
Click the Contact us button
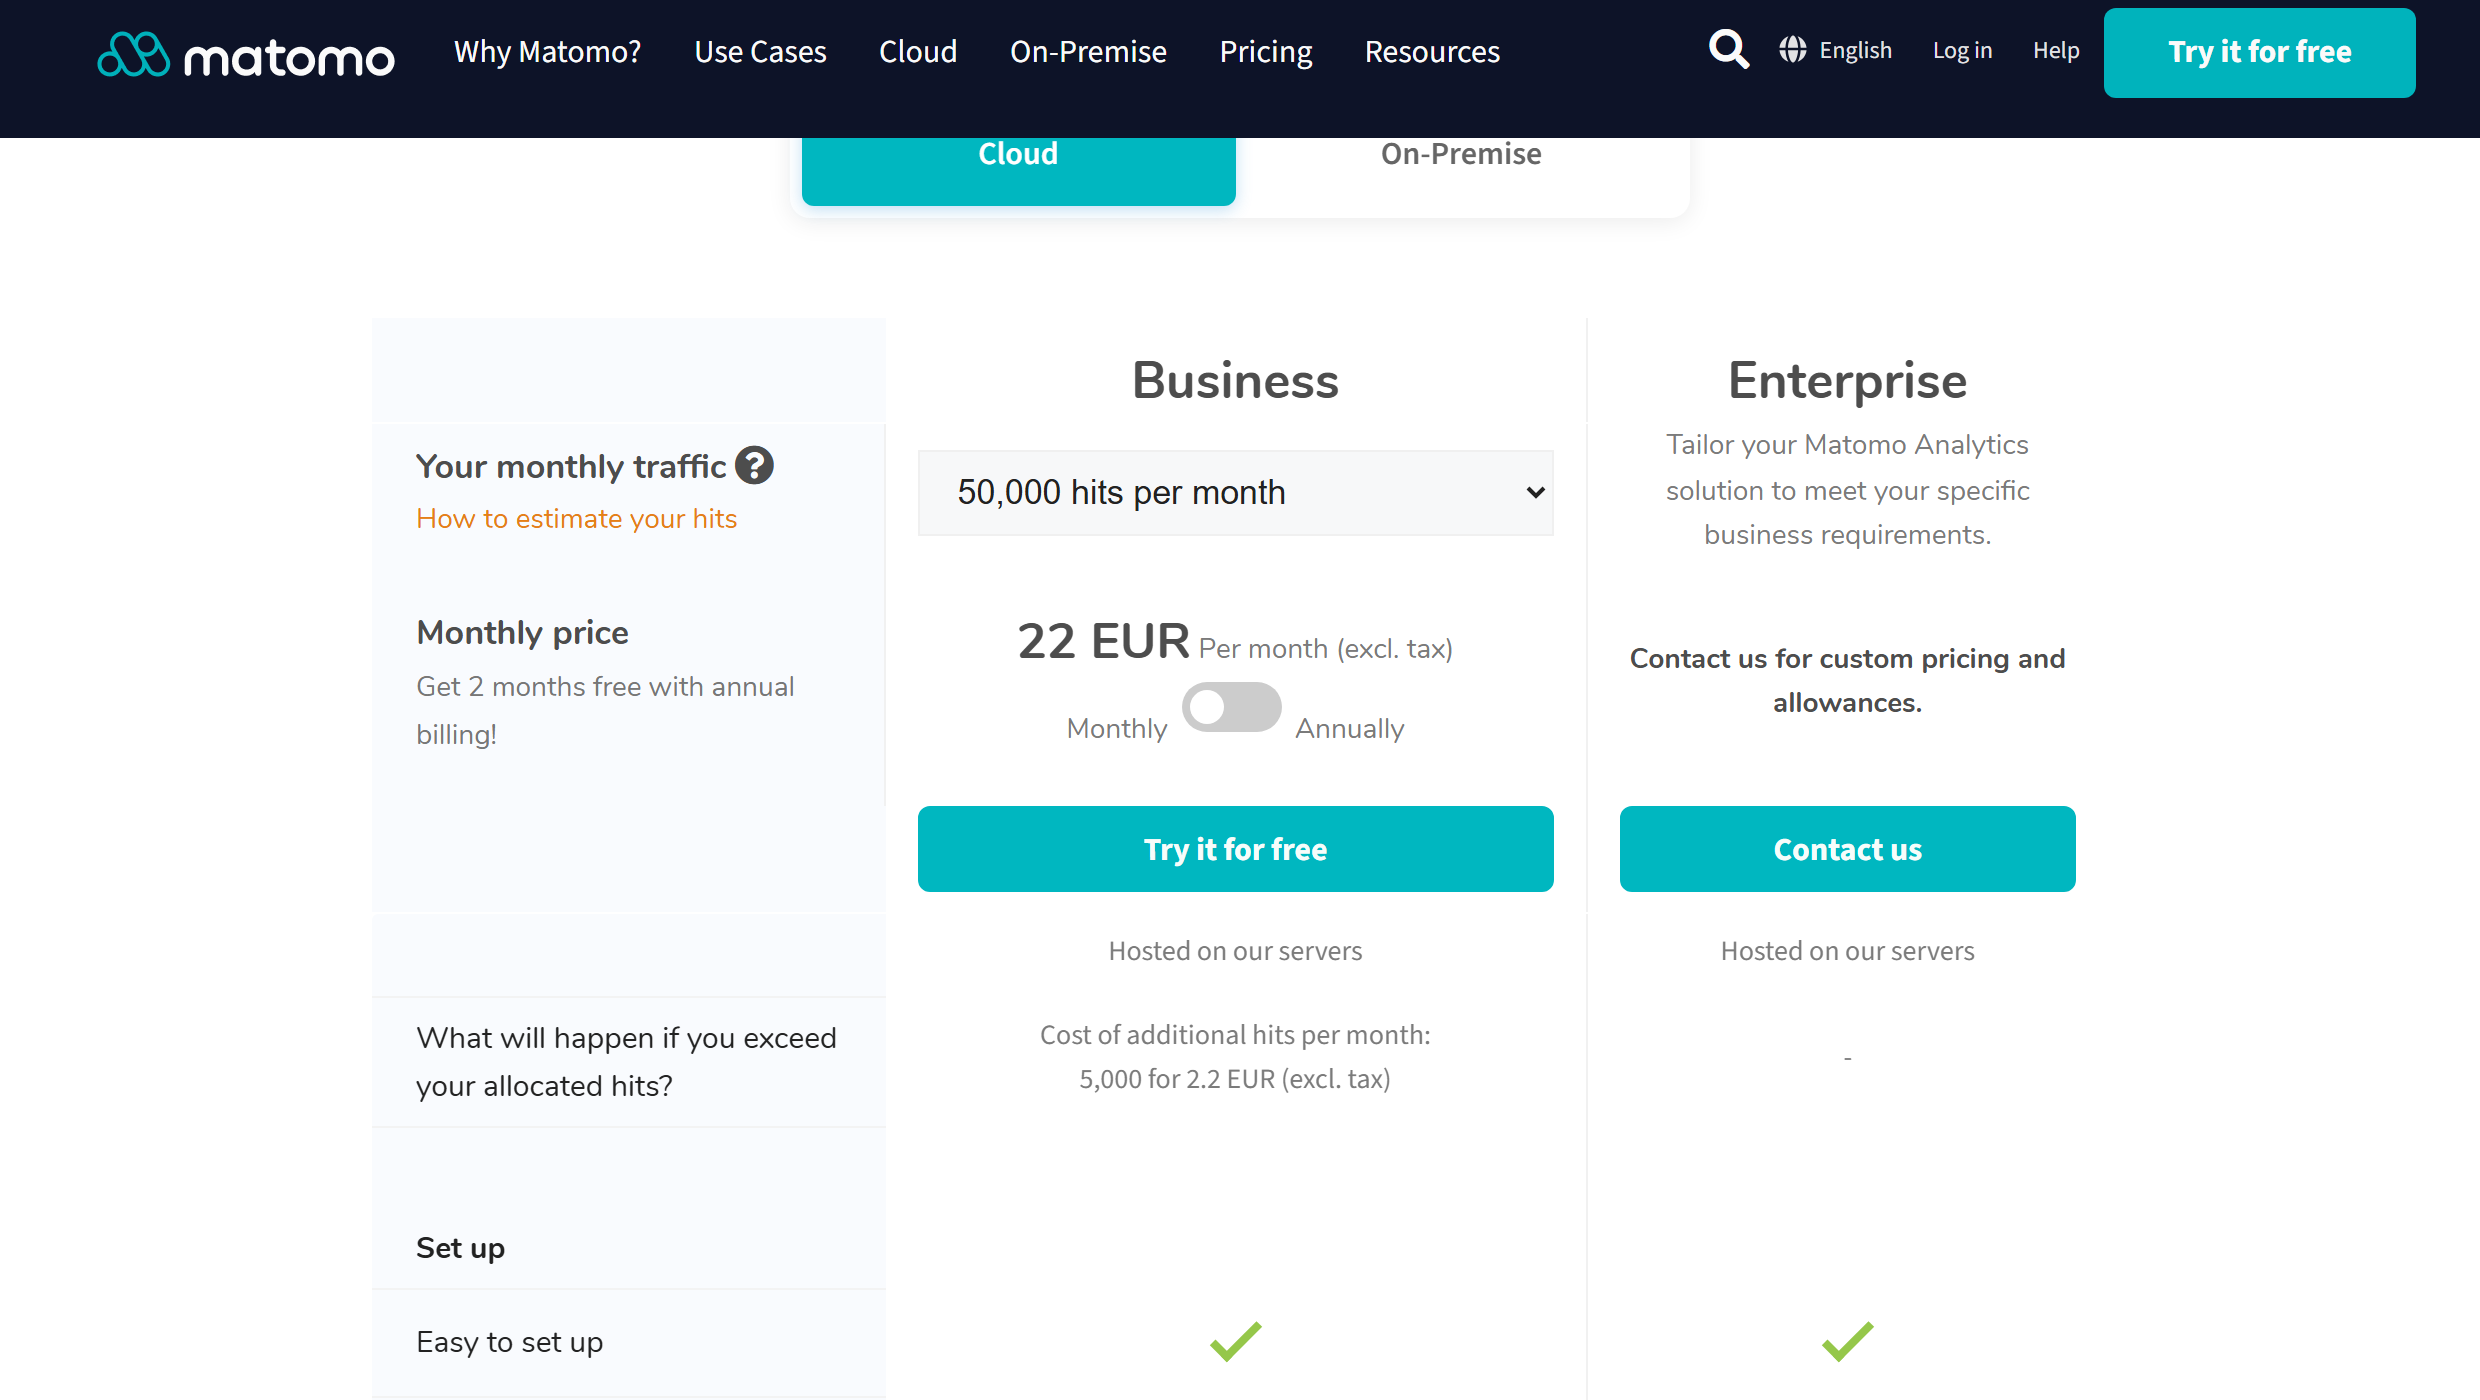pos(1847,849)
